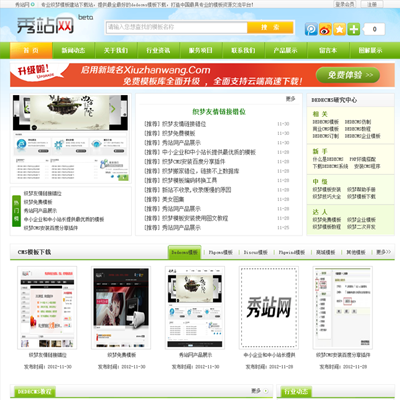This screenshot has height=400, width=400.
Task: Click the yellow star Qzone share icon
Action: [x=339, y=29]
